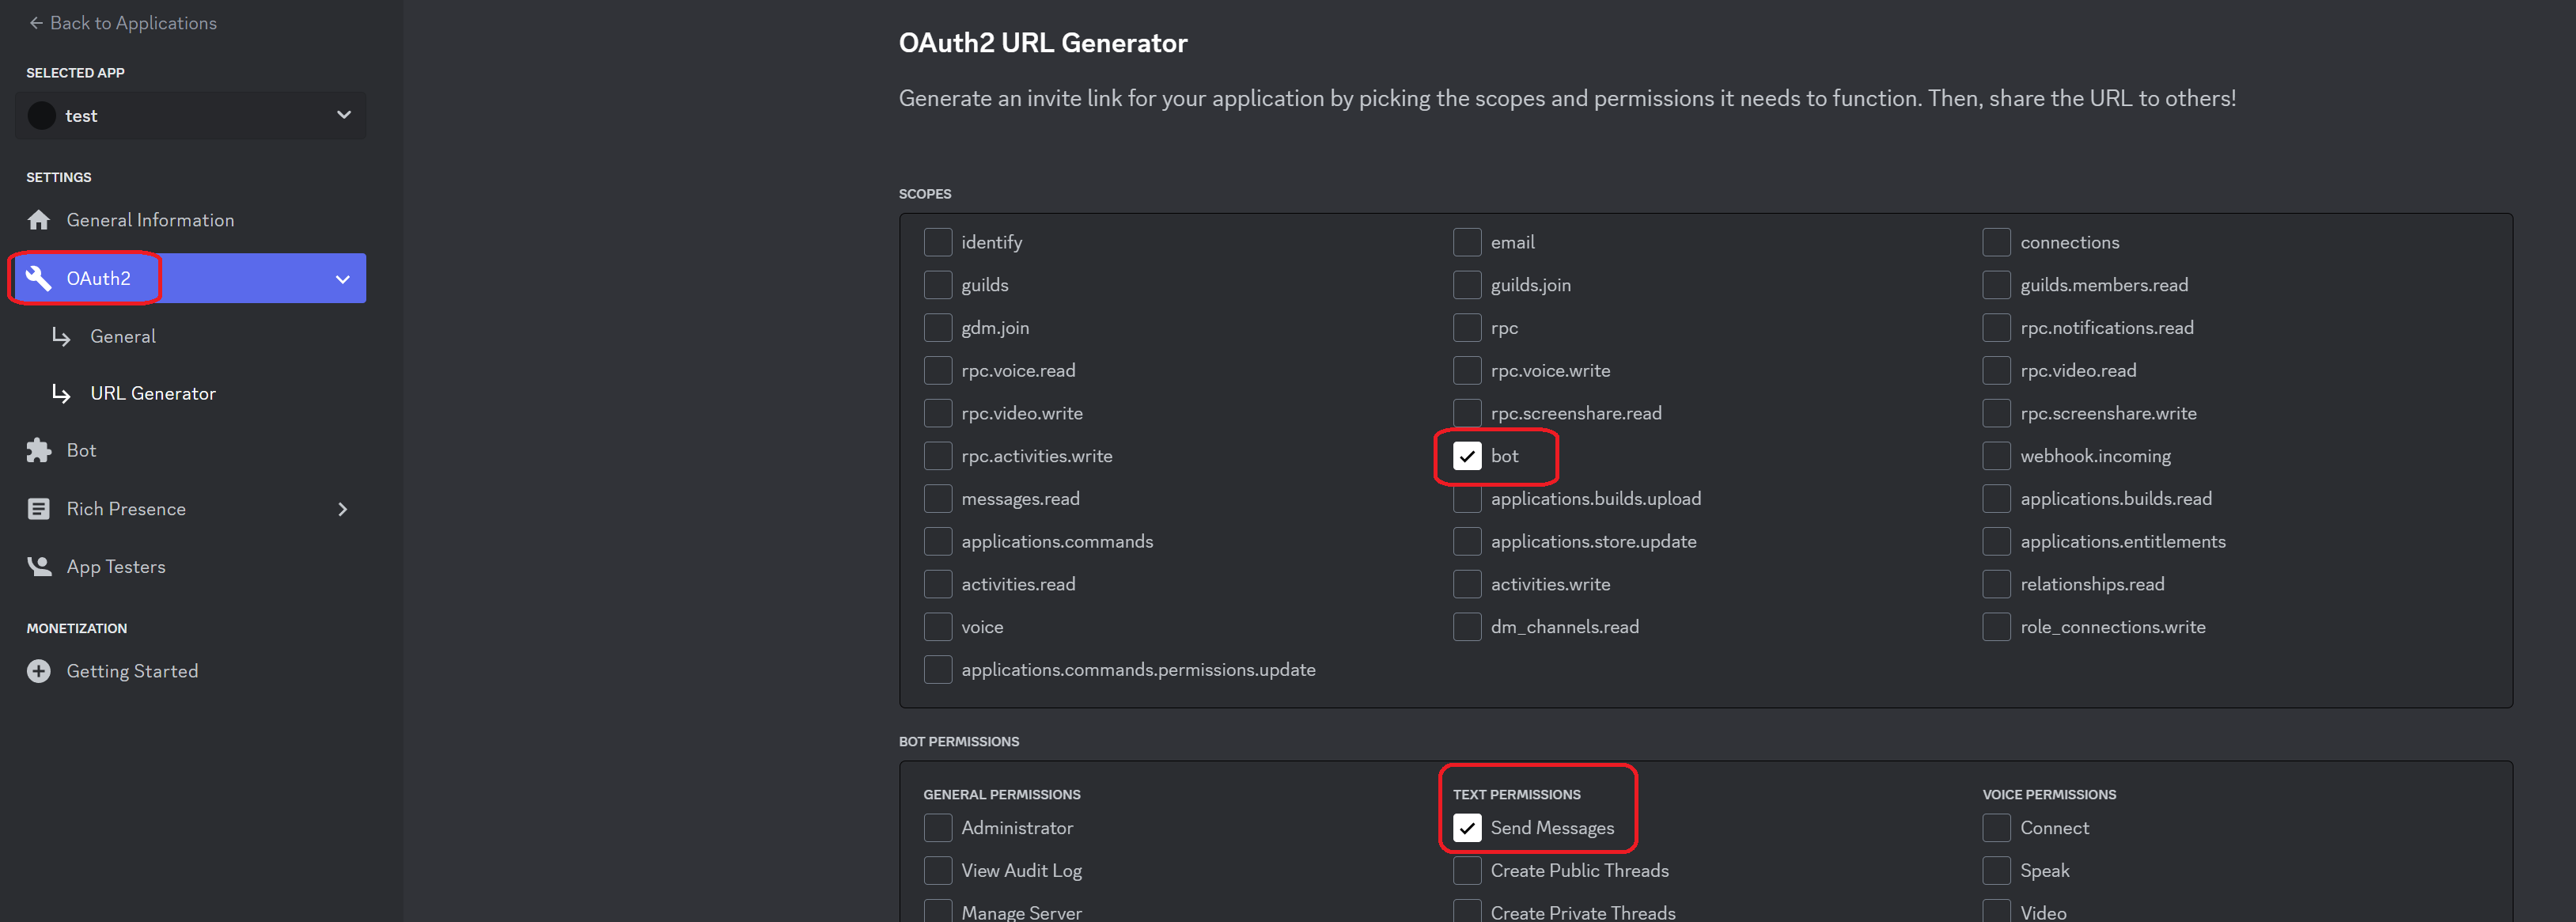Click the puzzle piece Bot icon
Image resolution: width=2576 pixels, height=922 pixels.
click(x=39, y=451)
